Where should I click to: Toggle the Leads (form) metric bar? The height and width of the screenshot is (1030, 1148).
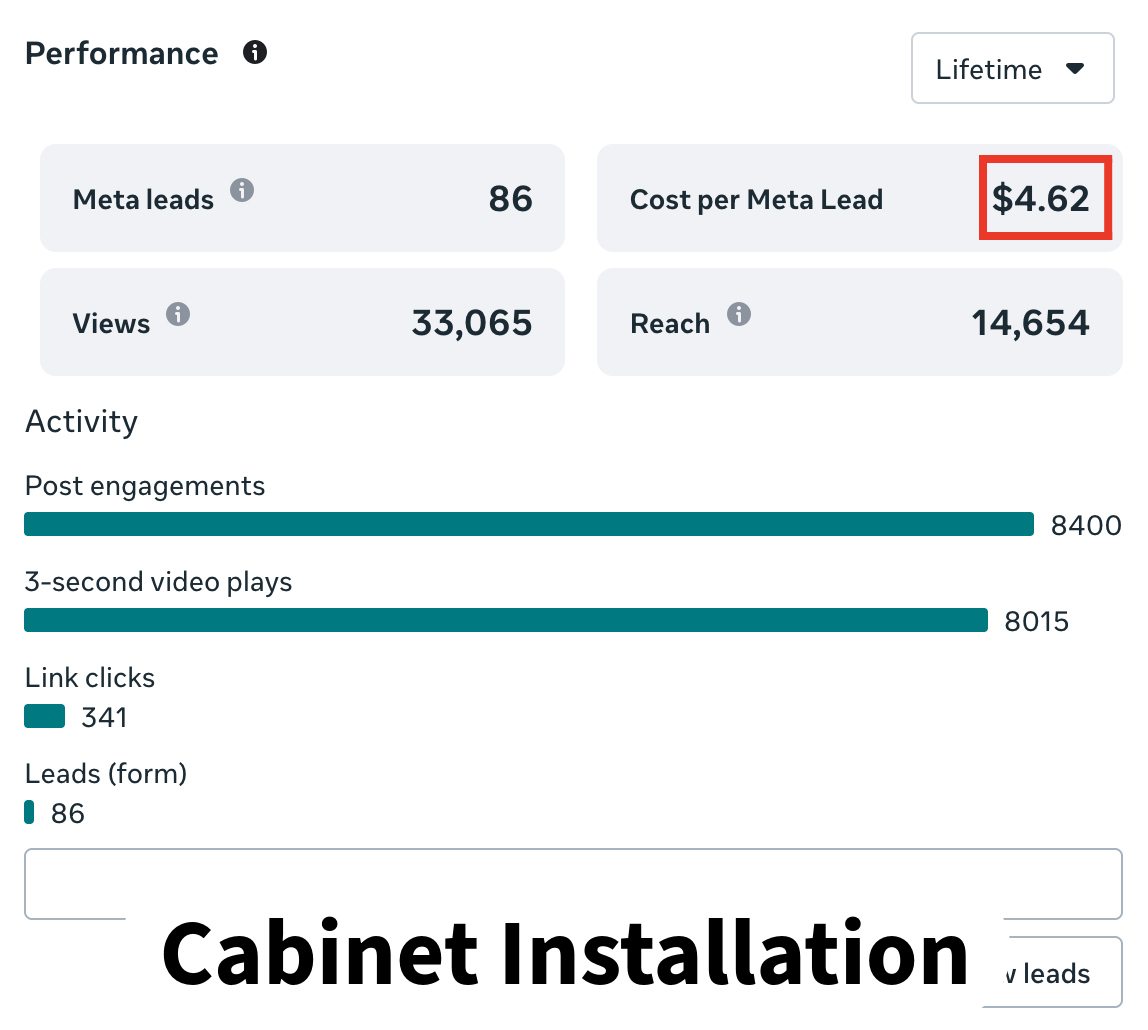click(x=29, y=813)
